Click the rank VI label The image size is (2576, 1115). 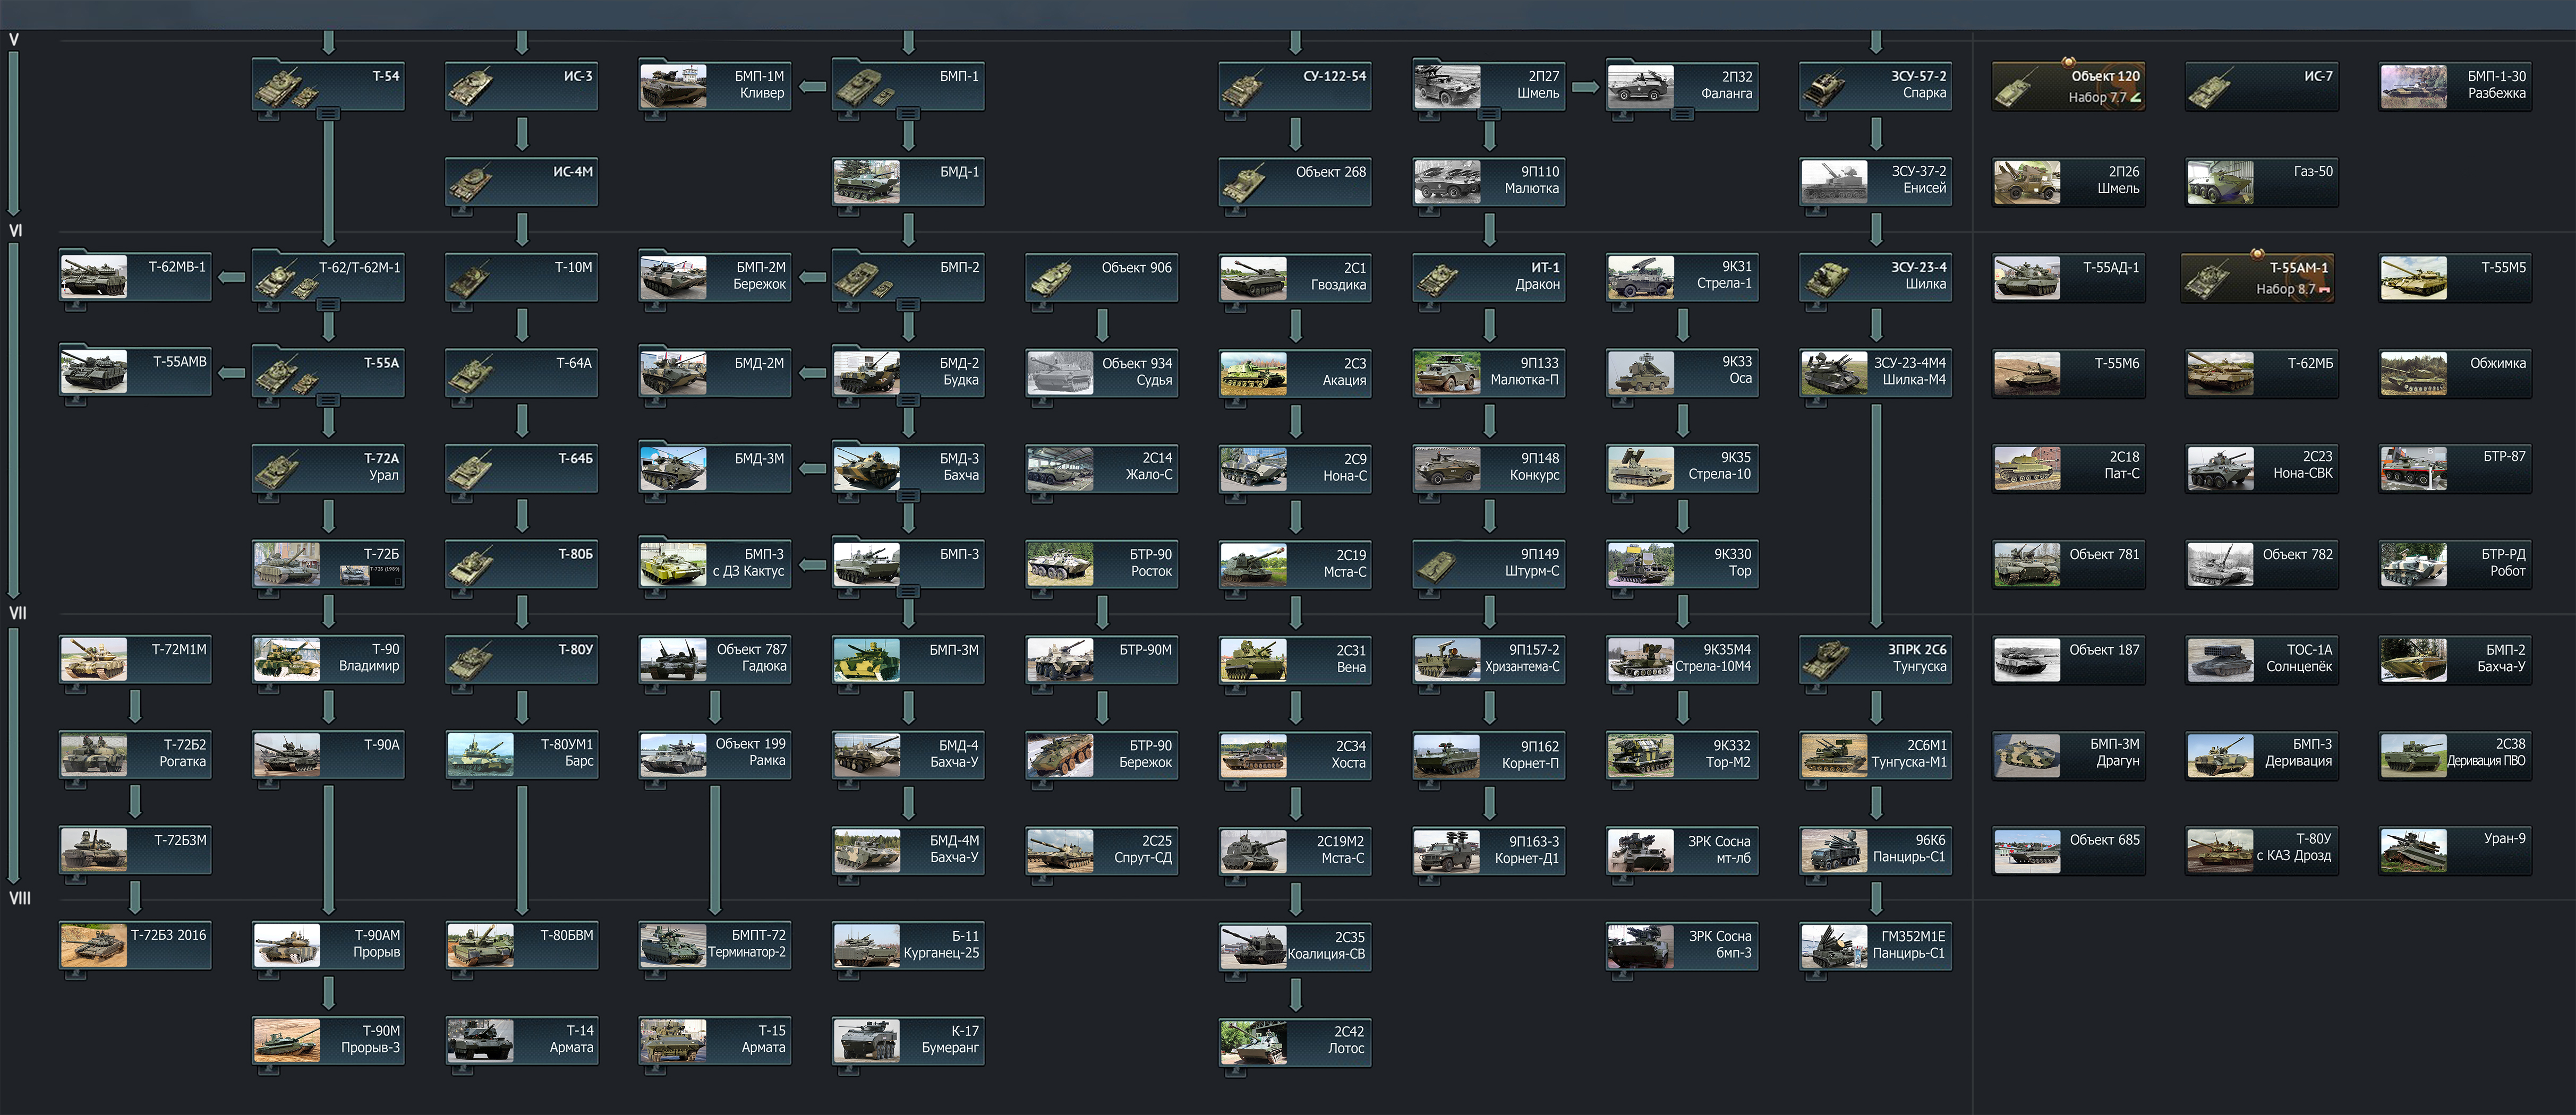(15, 231)
